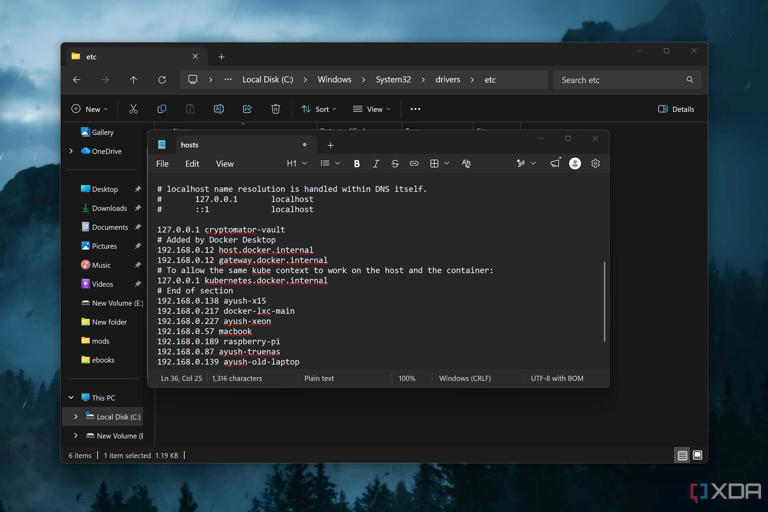Click the Search etc field
This screenshot has width=768, height=512.
tap(626, 80)
